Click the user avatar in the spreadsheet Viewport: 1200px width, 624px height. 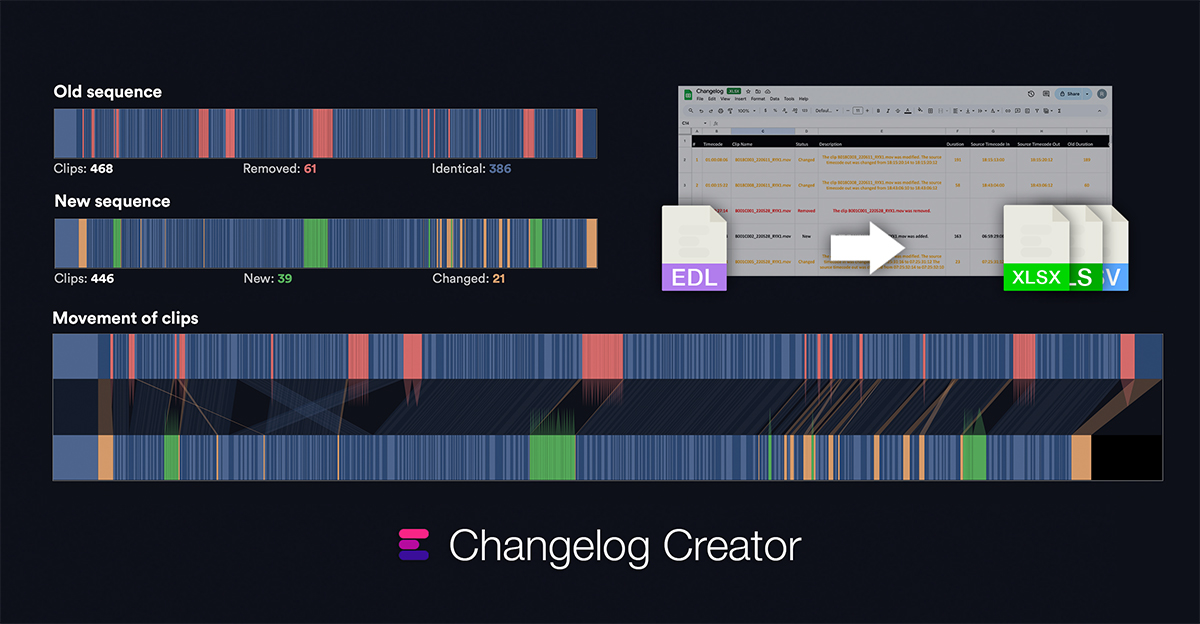click(x=1102, y=94)
